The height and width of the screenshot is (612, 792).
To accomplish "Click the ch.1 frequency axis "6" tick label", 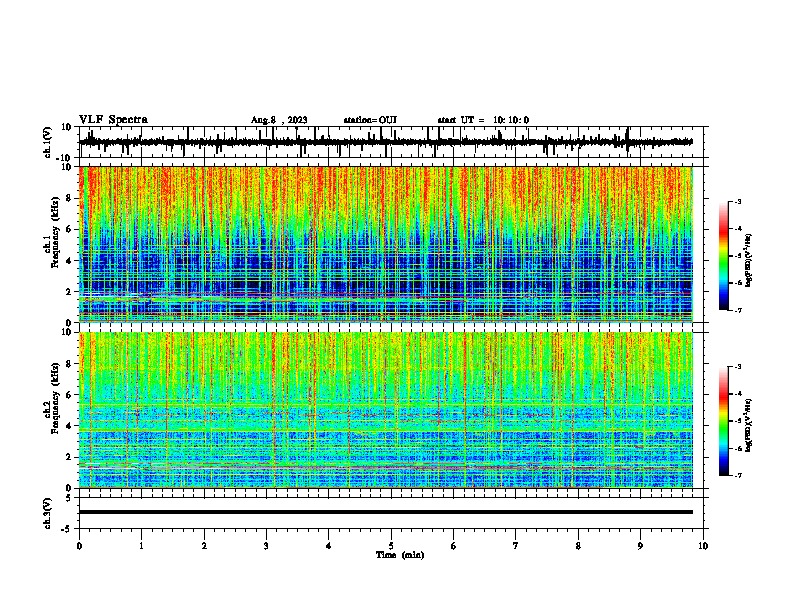I will click(69, 229).
